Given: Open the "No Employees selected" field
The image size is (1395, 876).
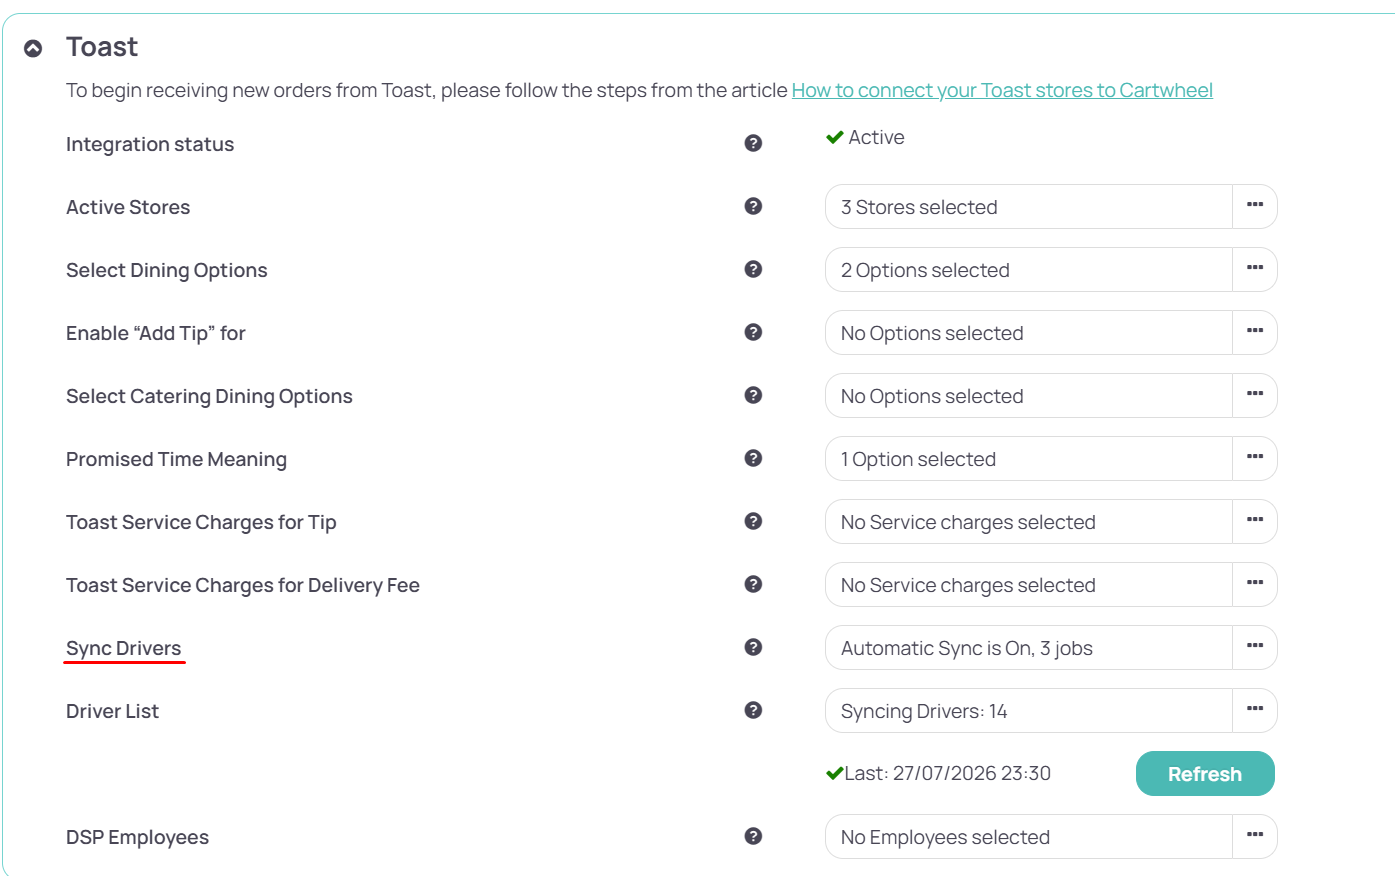Looking at the screenshot, I should click(x=1029, y=837).
